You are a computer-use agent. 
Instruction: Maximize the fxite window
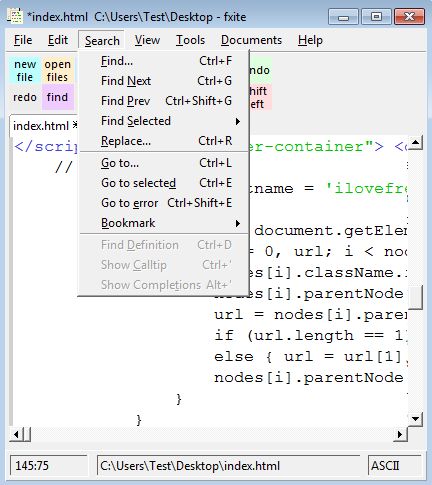pos(376,17)
